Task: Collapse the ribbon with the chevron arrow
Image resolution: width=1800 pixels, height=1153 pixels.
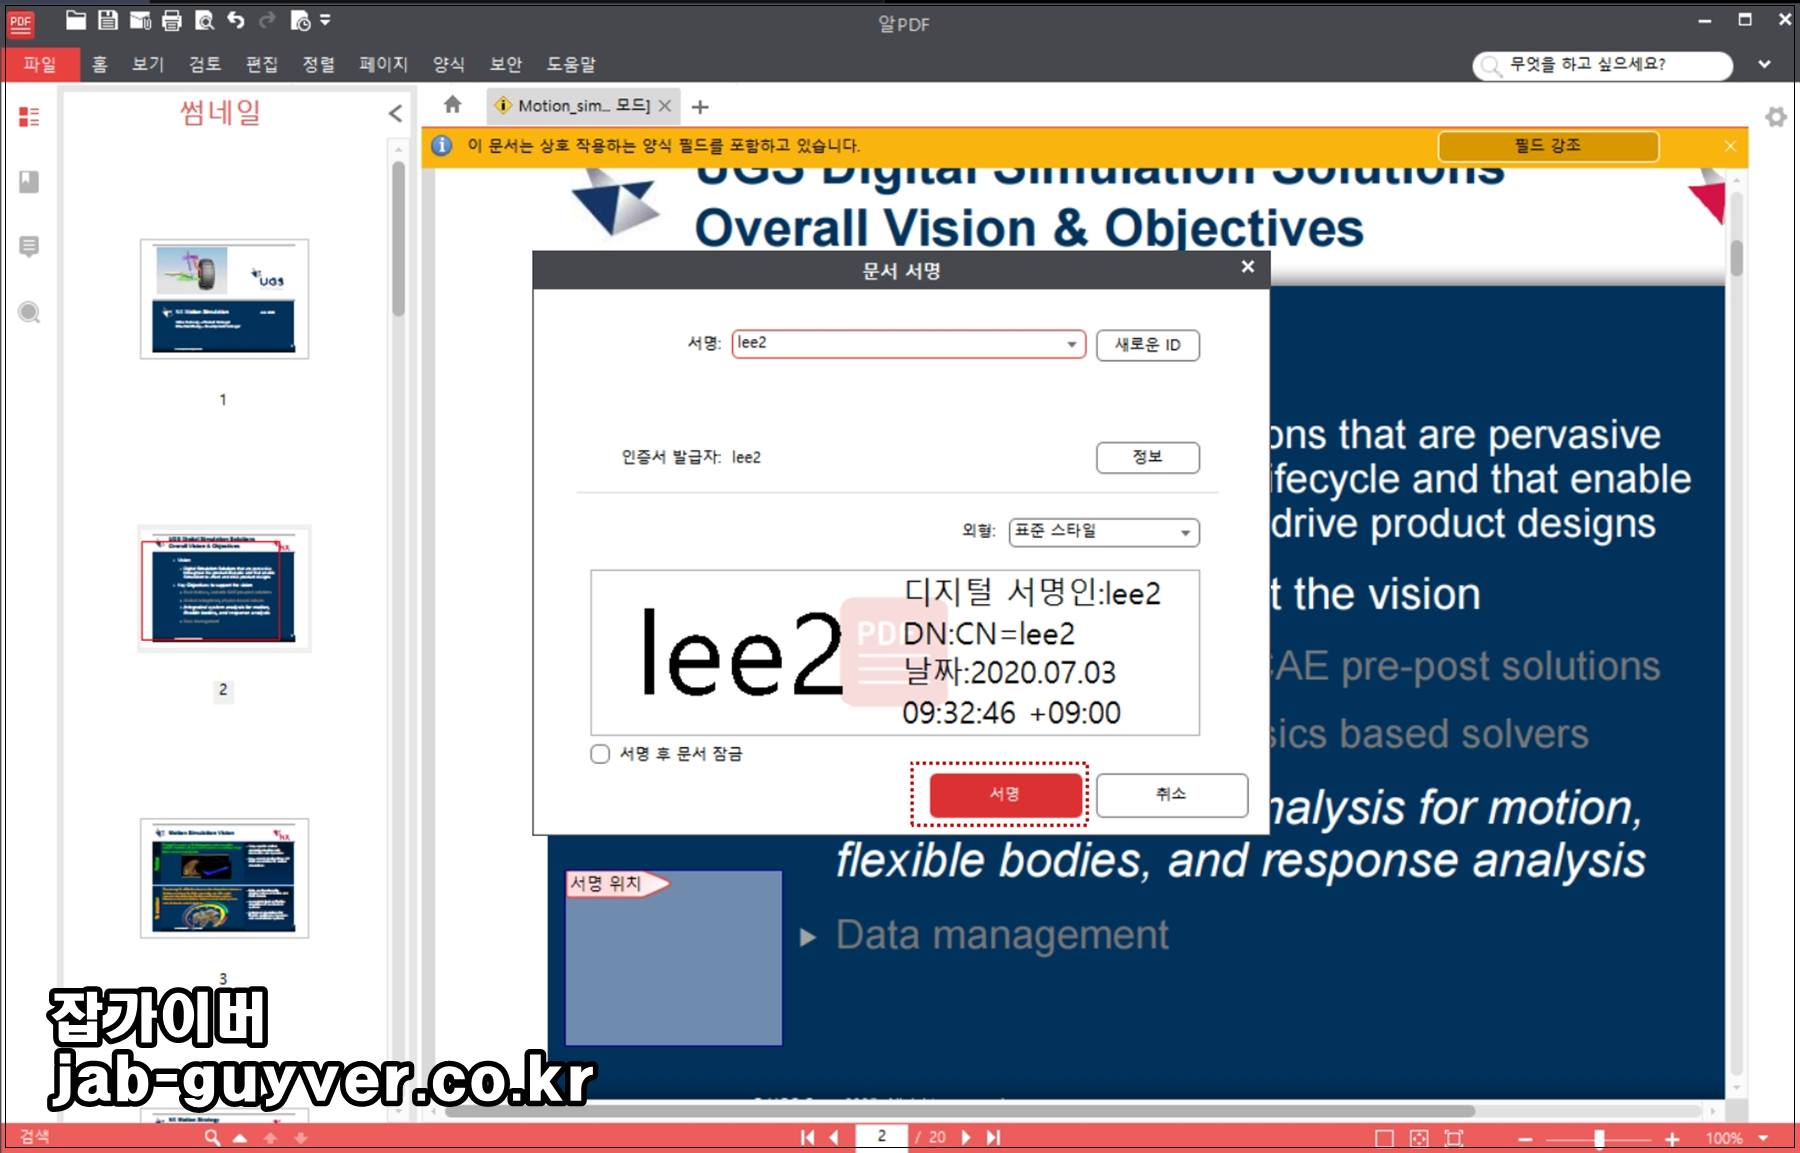Action: [1764, 65]
